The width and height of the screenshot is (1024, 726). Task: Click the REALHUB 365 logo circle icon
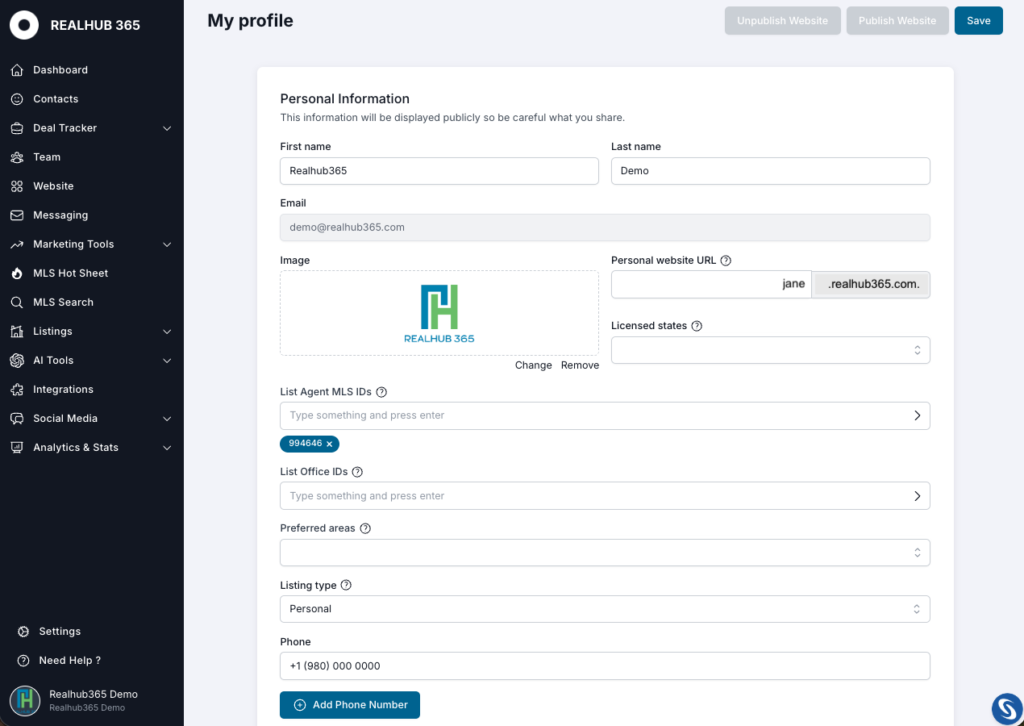point(24,25)
